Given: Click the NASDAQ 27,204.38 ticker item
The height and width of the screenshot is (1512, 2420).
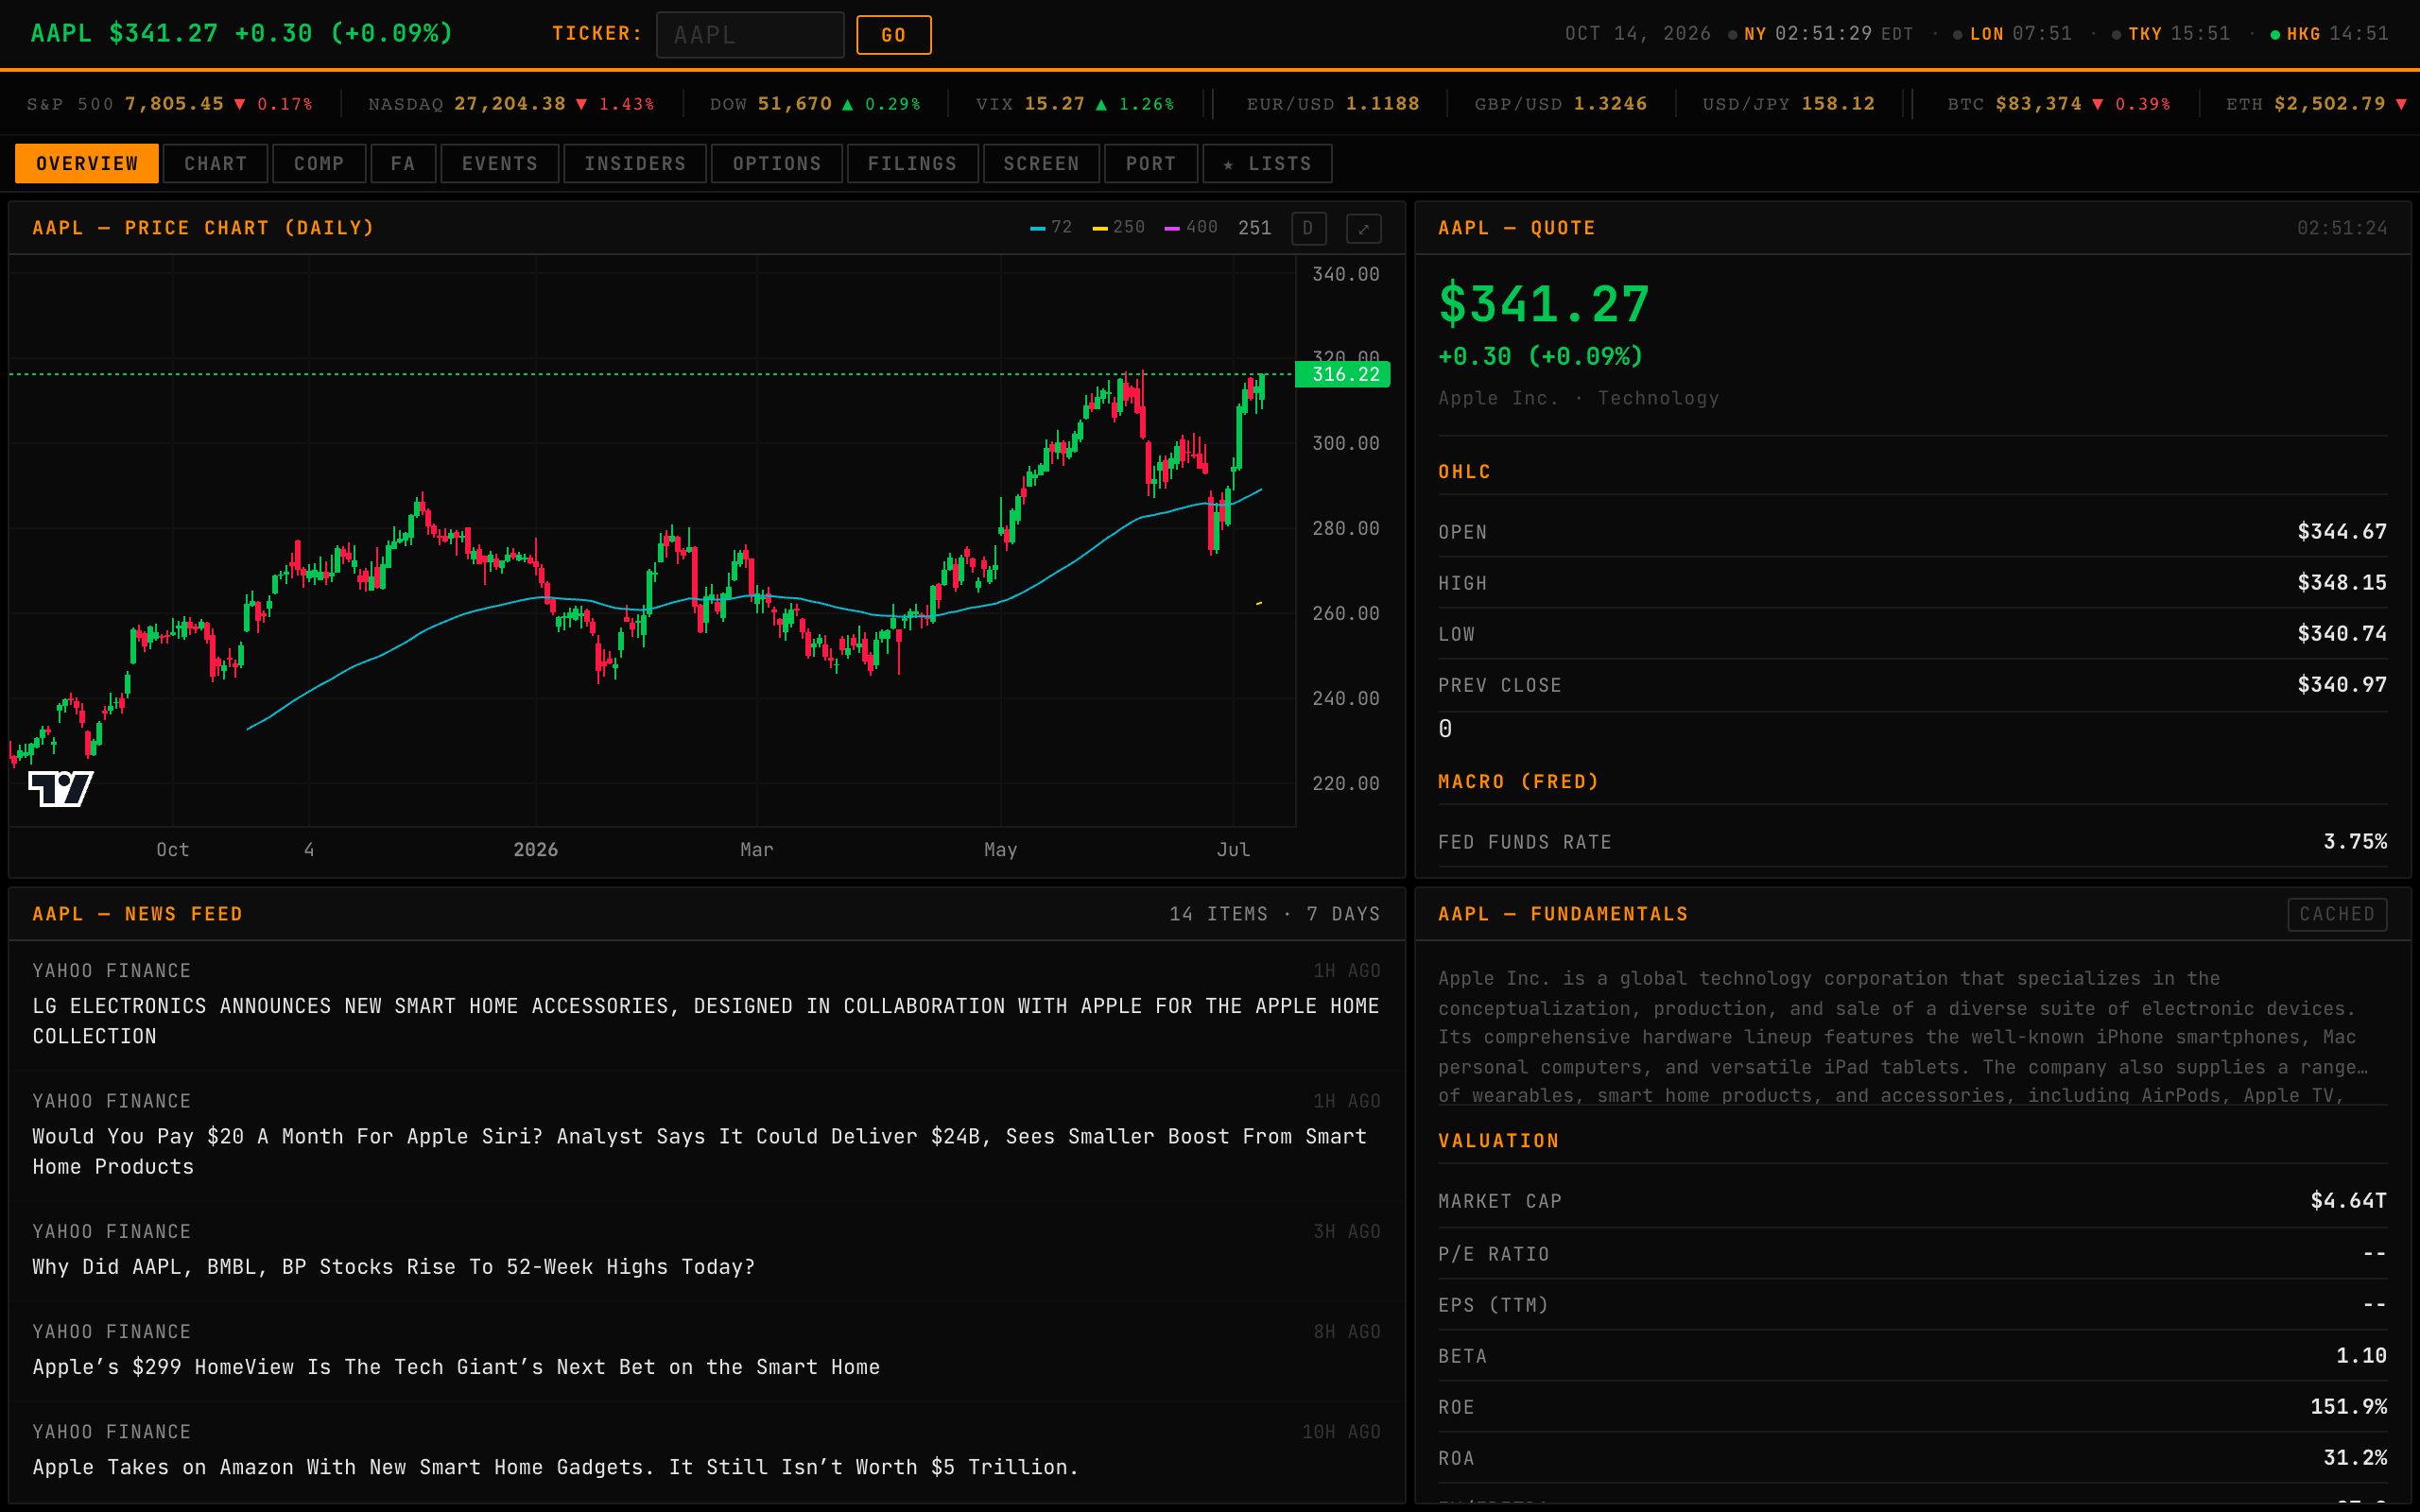Looking at the screenshot, I should (x=511, y=104).
